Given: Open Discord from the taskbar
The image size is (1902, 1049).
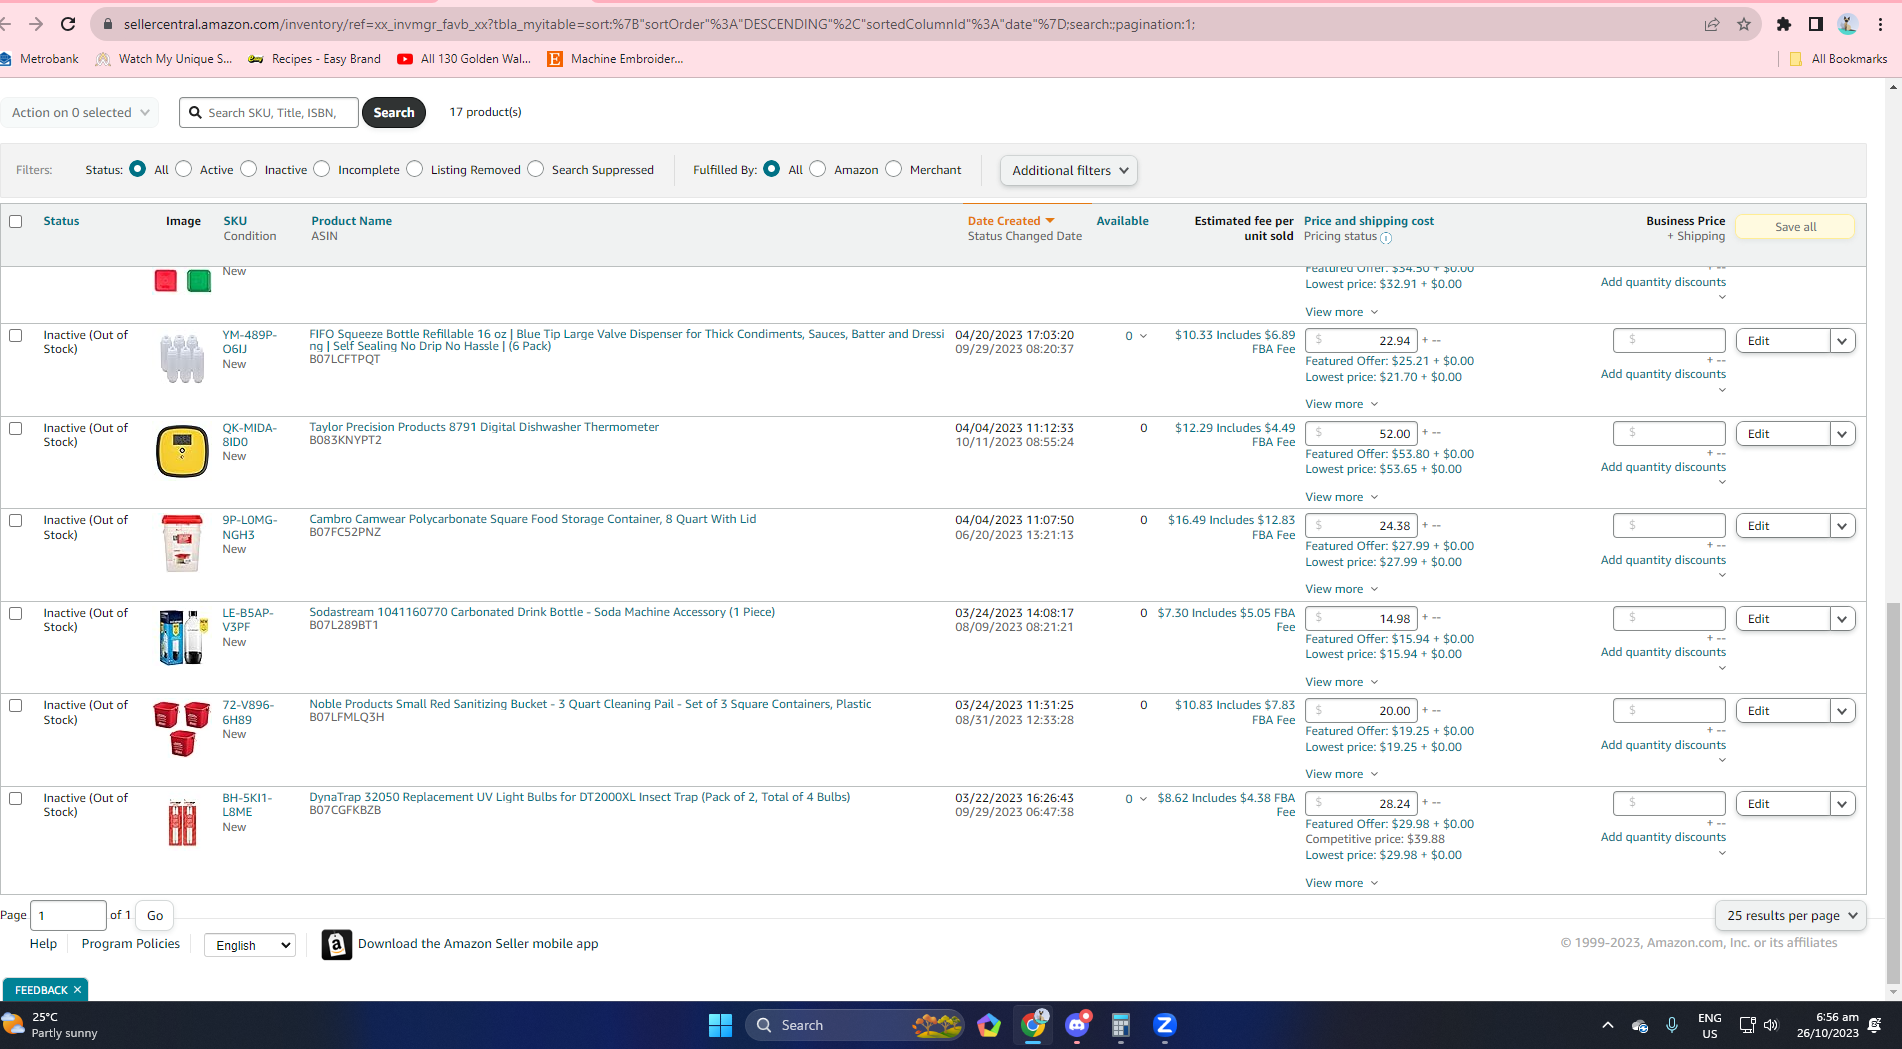Looking at the screenshot, I should tap(1077, 1025).
